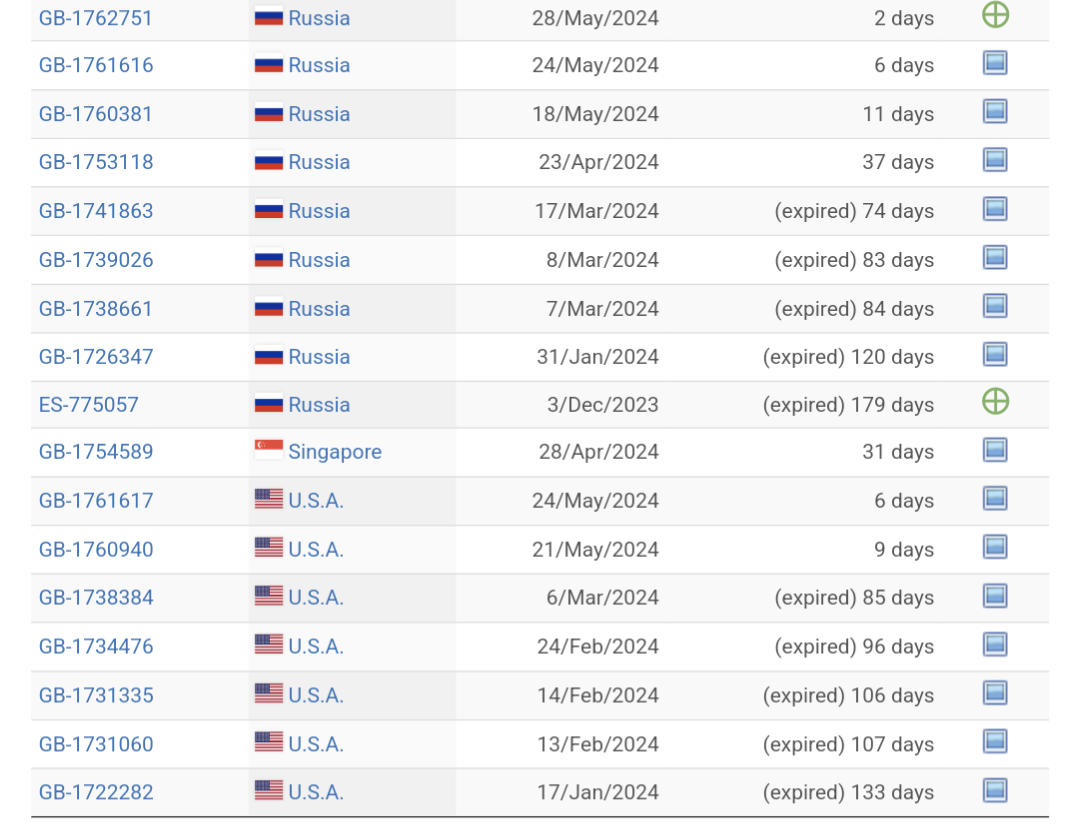Click picture icon in GB-1754589 Singapore row
This screenshot has height=835, width=1079.
point(995,450)
